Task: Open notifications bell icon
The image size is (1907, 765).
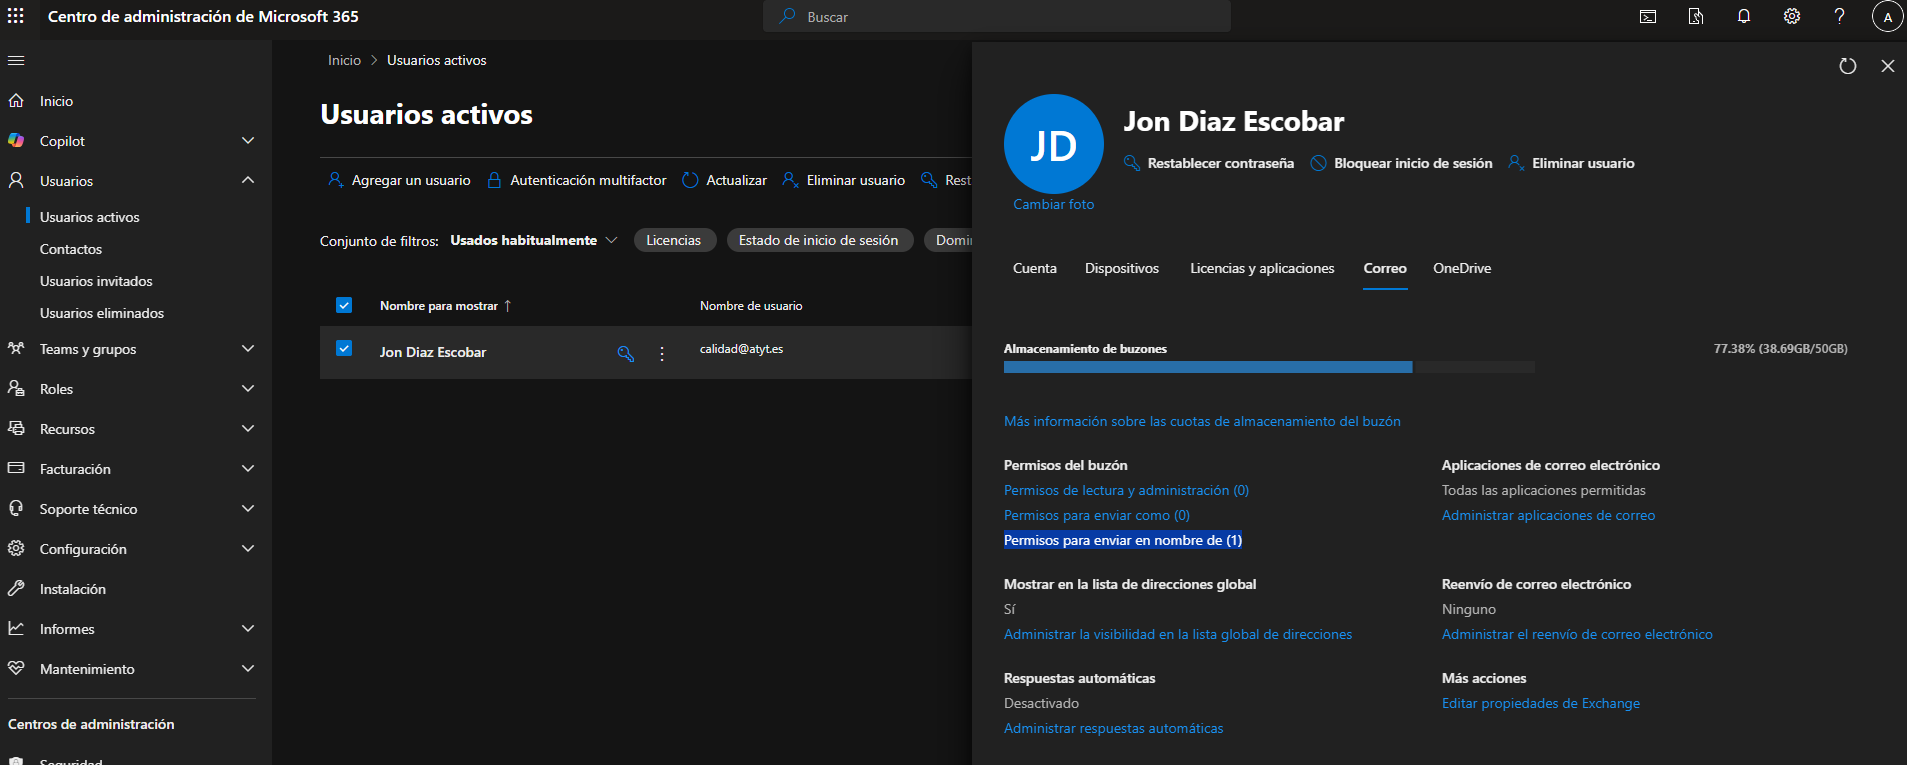Action: point(1744,16)
